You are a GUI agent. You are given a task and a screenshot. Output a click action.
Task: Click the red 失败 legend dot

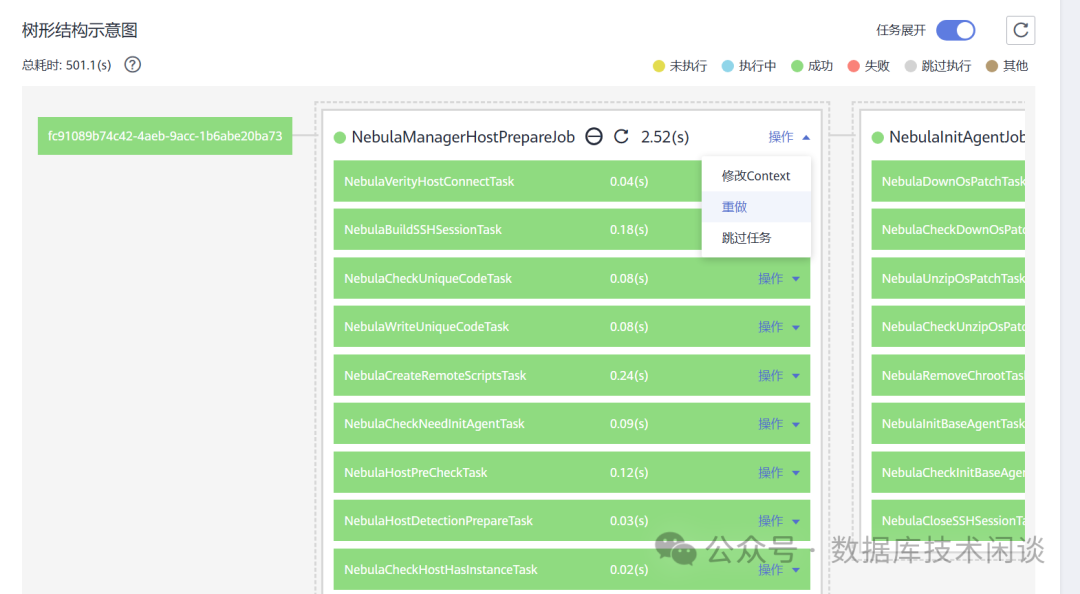tap(853, 66)
